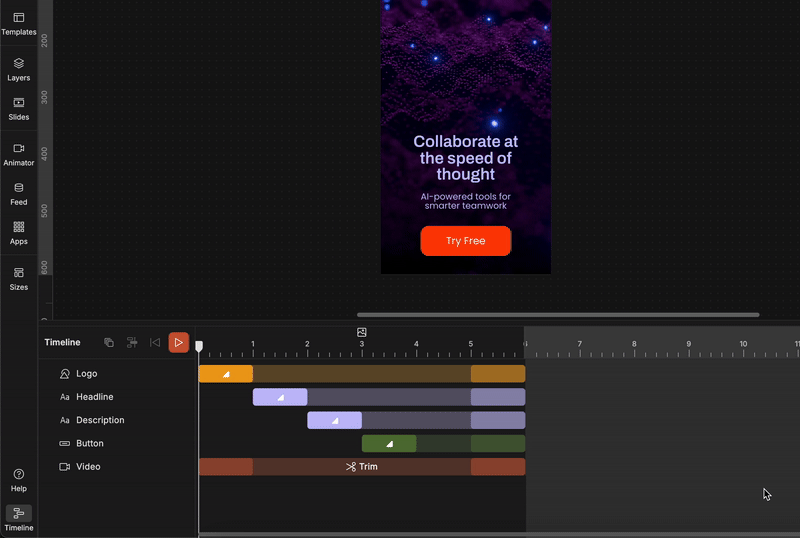Screen dimensions: 800x538
Task: Open the Templates panel
Action: (18, 24)
